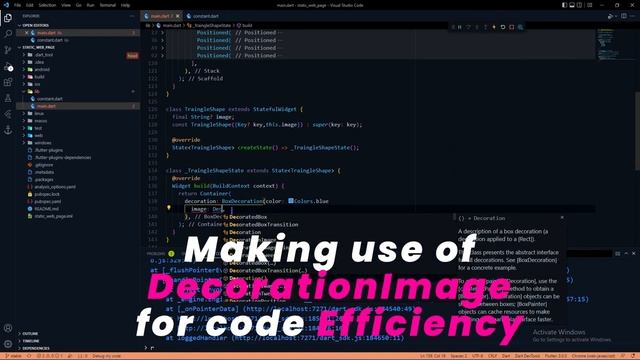
Task: Expand the Outline section
Action: [x=78, y=333]
